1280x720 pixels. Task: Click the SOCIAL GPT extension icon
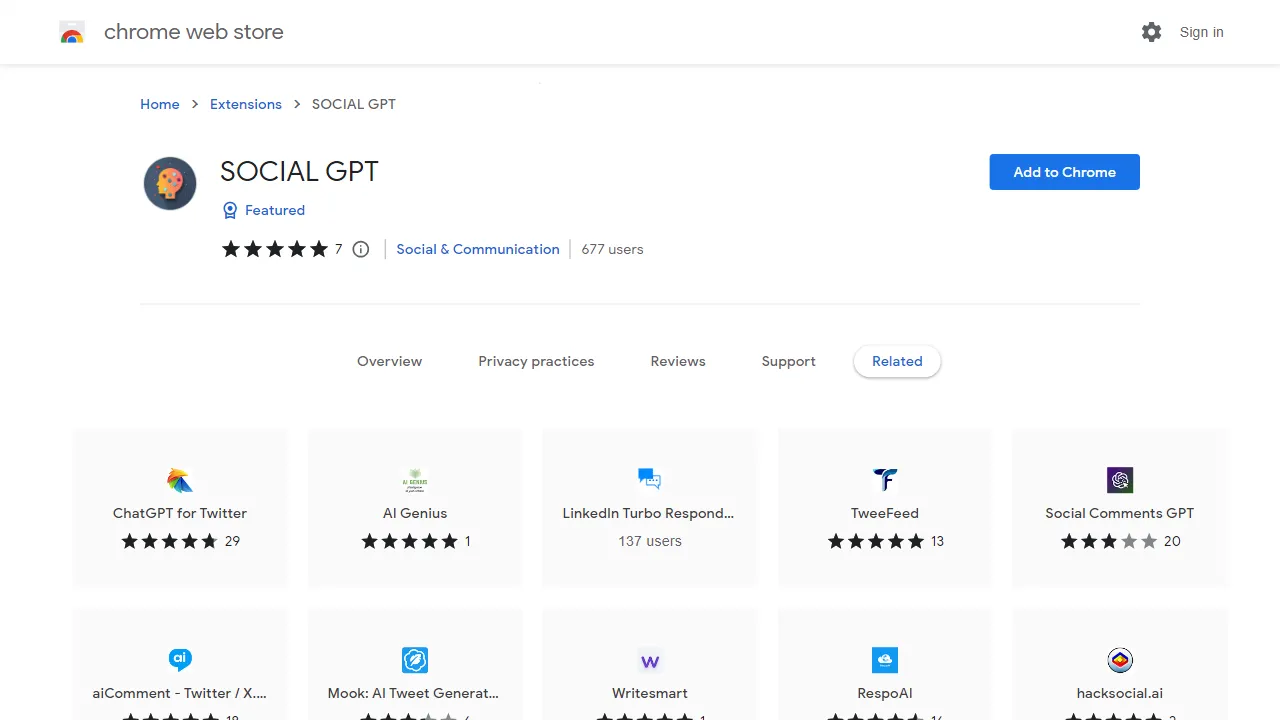170,183
